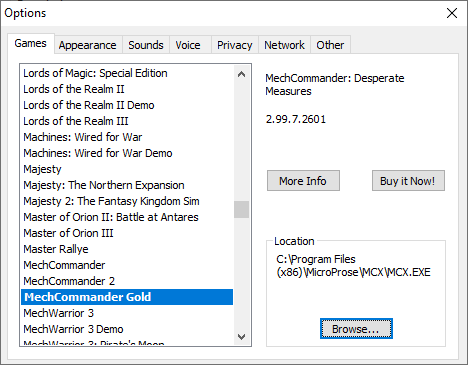Select MechCommander 2 in the list

pyautogui.click(x=127, y=281)
